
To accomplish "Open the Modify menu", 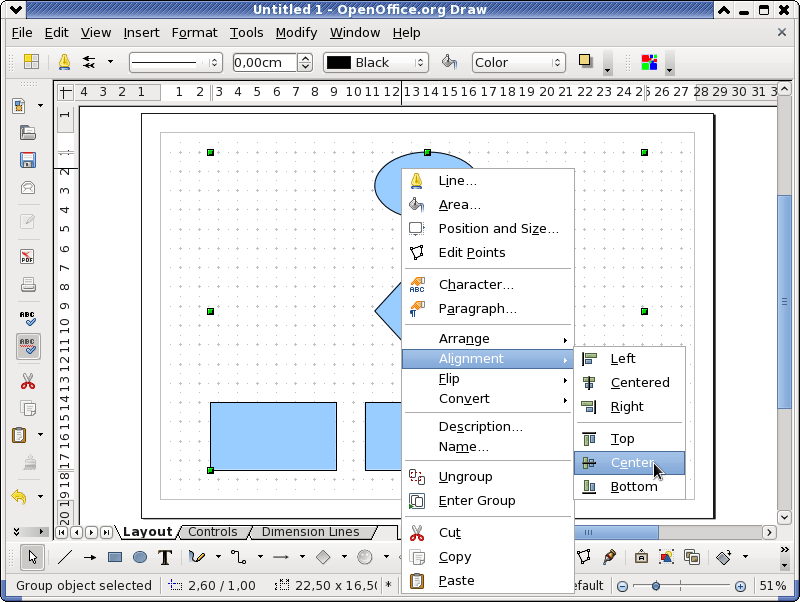I will [296, 33].
